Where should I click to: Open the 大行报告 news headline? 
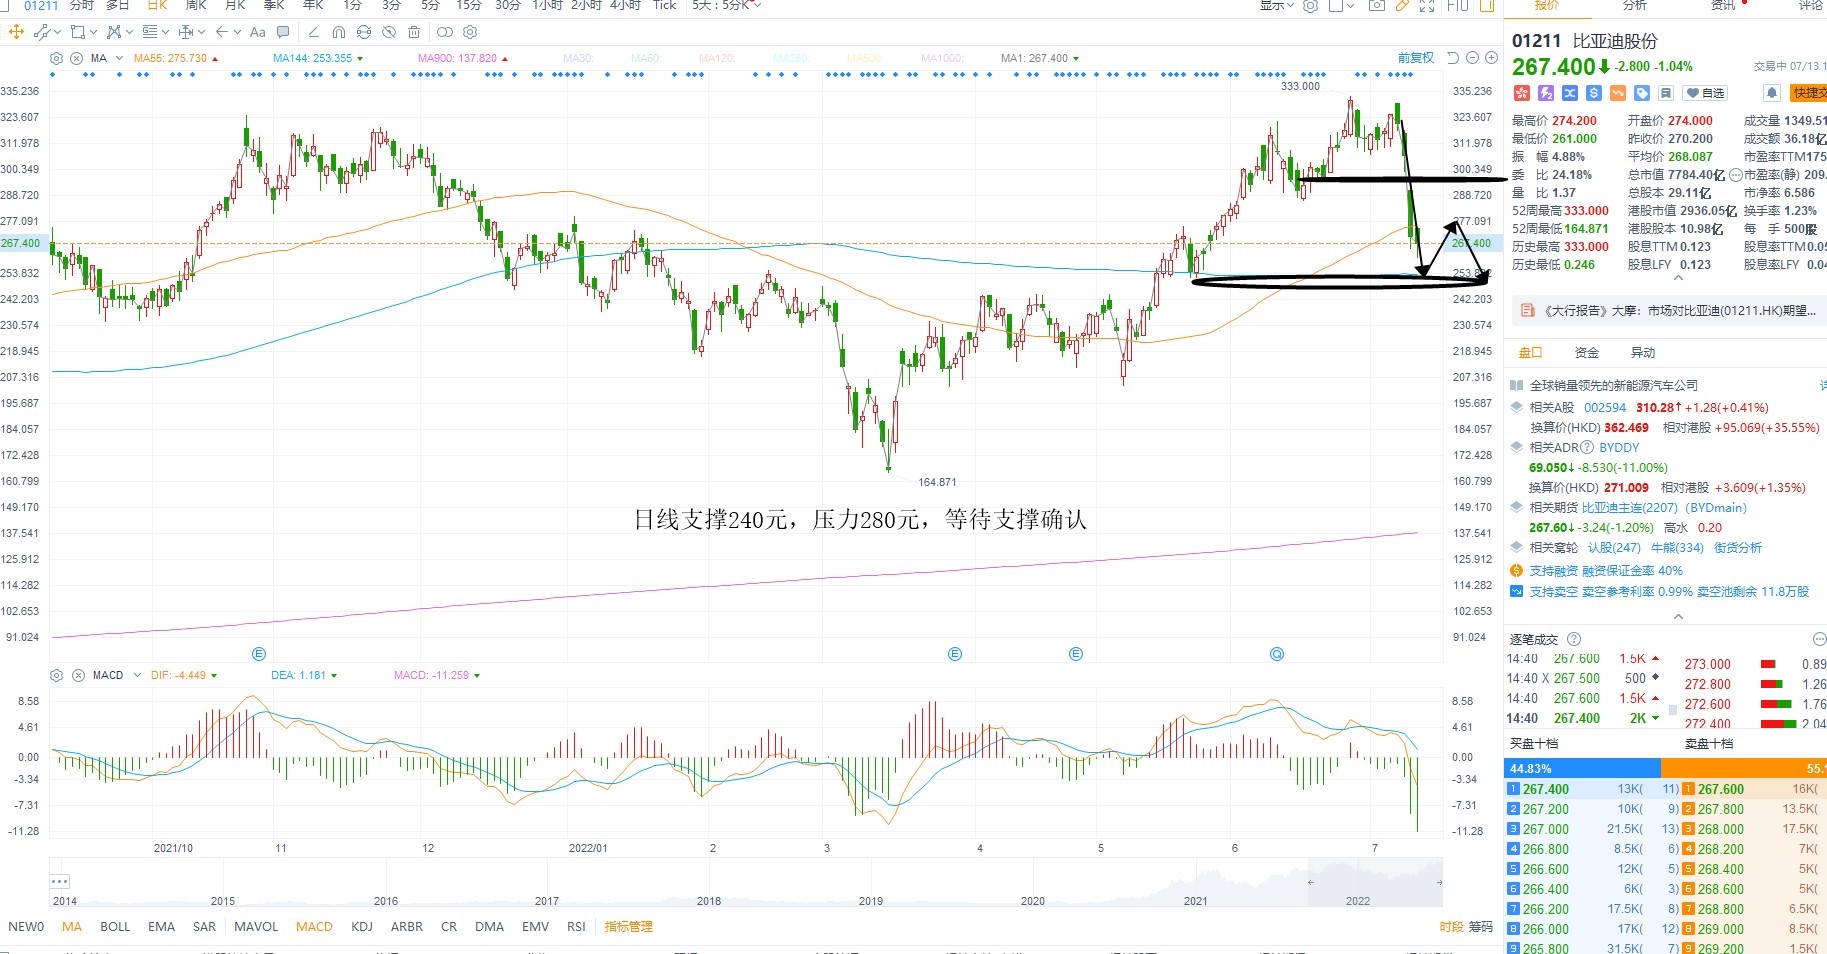click(x=1668, y=311)
